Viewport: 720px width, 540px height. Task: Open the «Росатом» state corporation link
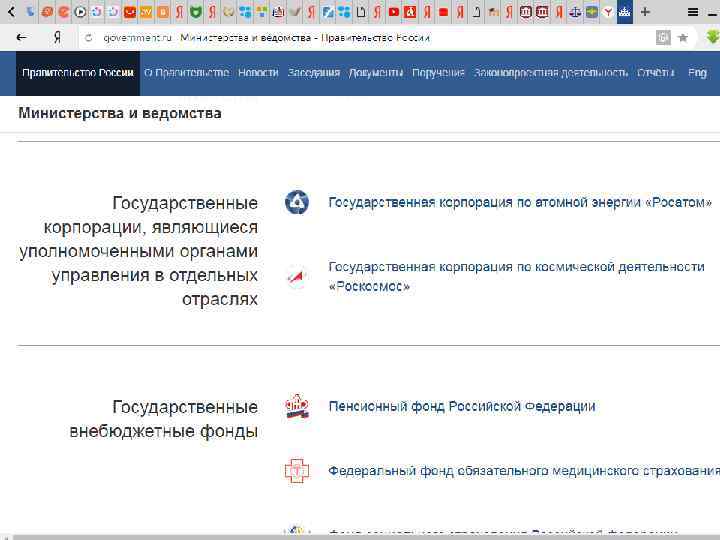pyautogui.click(x=520, y=202)
